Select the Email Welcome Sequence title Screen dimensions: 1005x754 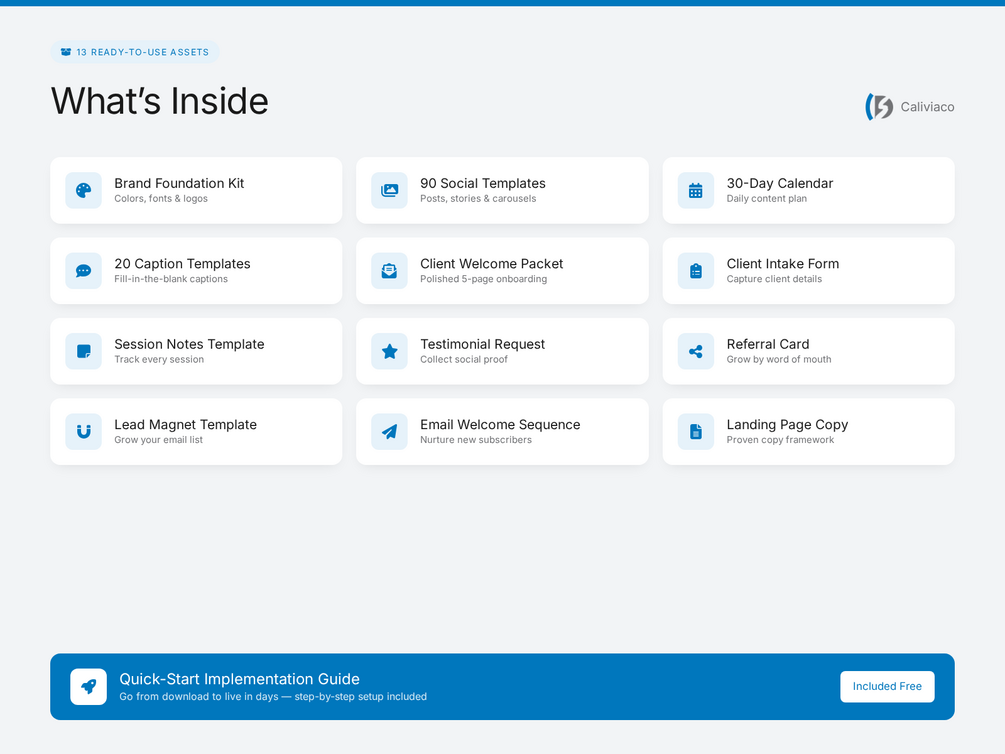[500, 424]
